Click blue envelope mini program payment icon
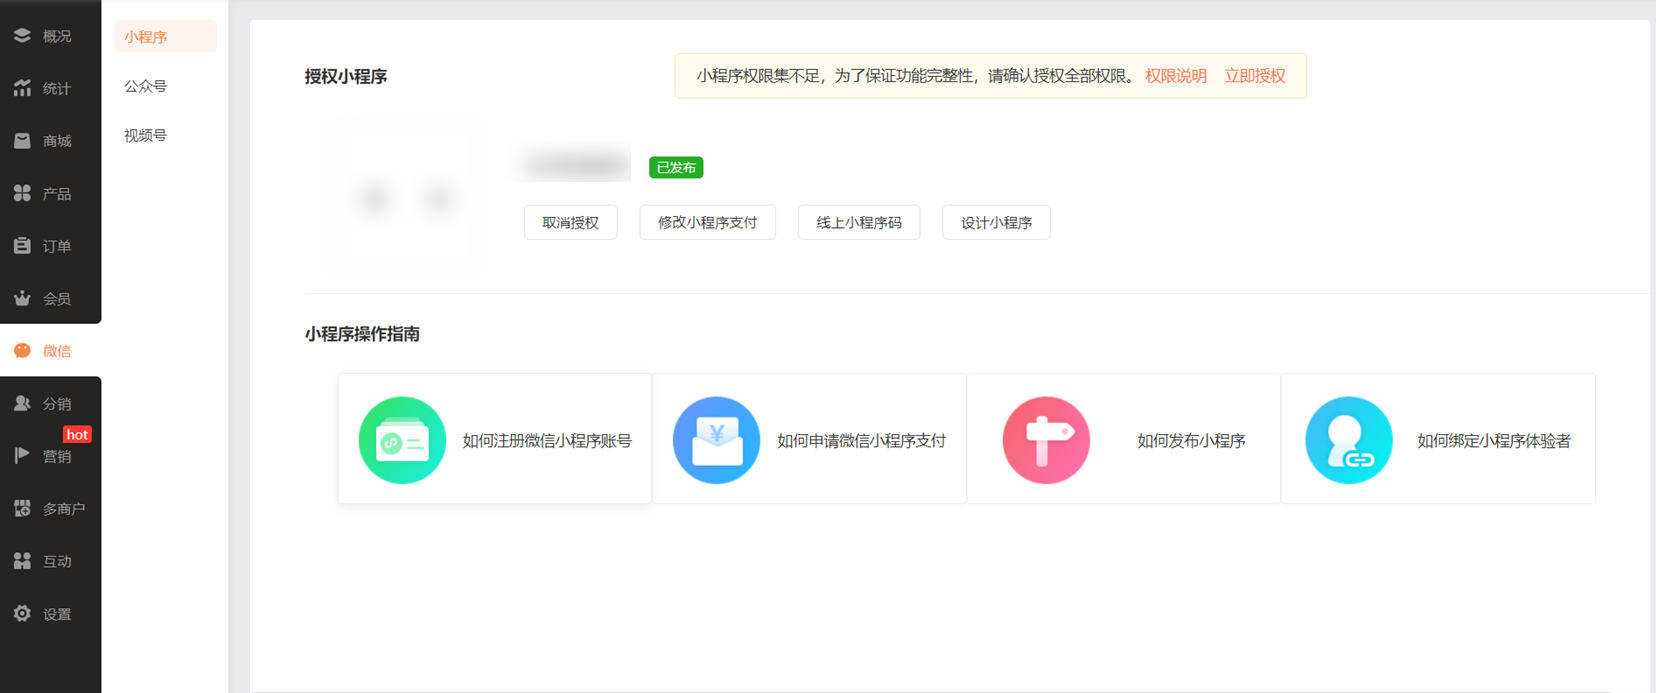 pyautogui.click(x=716, y=440)
